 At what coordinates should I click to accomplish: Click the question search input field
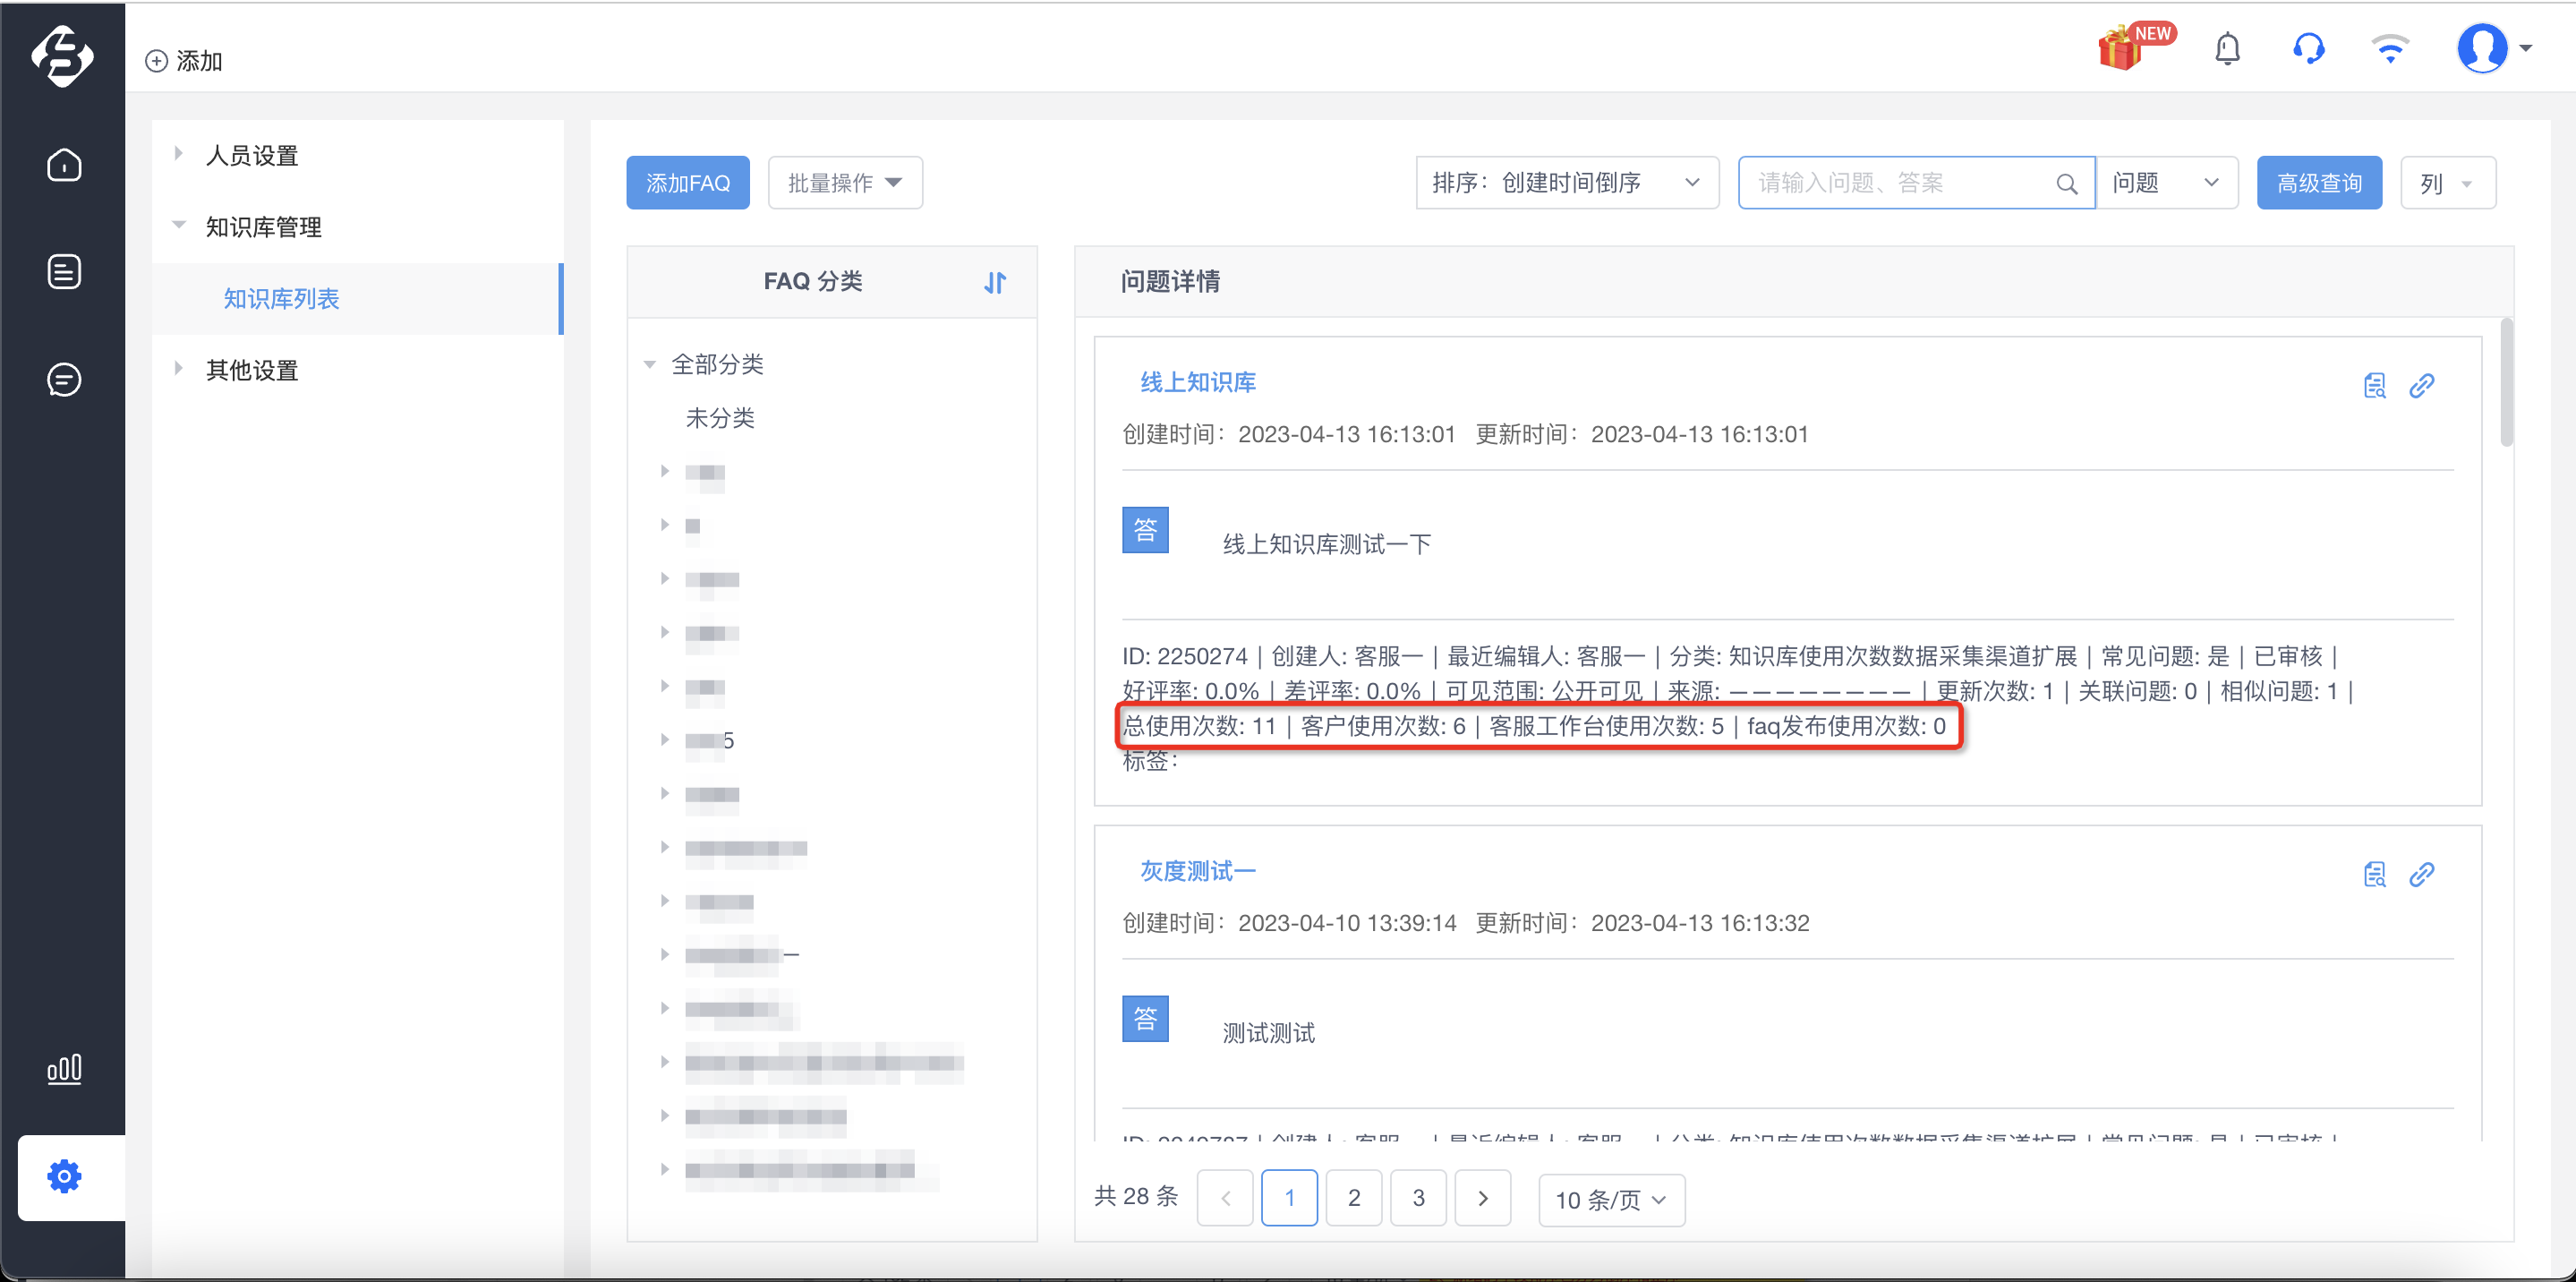pyautogui.click(x=1904, y=183)
